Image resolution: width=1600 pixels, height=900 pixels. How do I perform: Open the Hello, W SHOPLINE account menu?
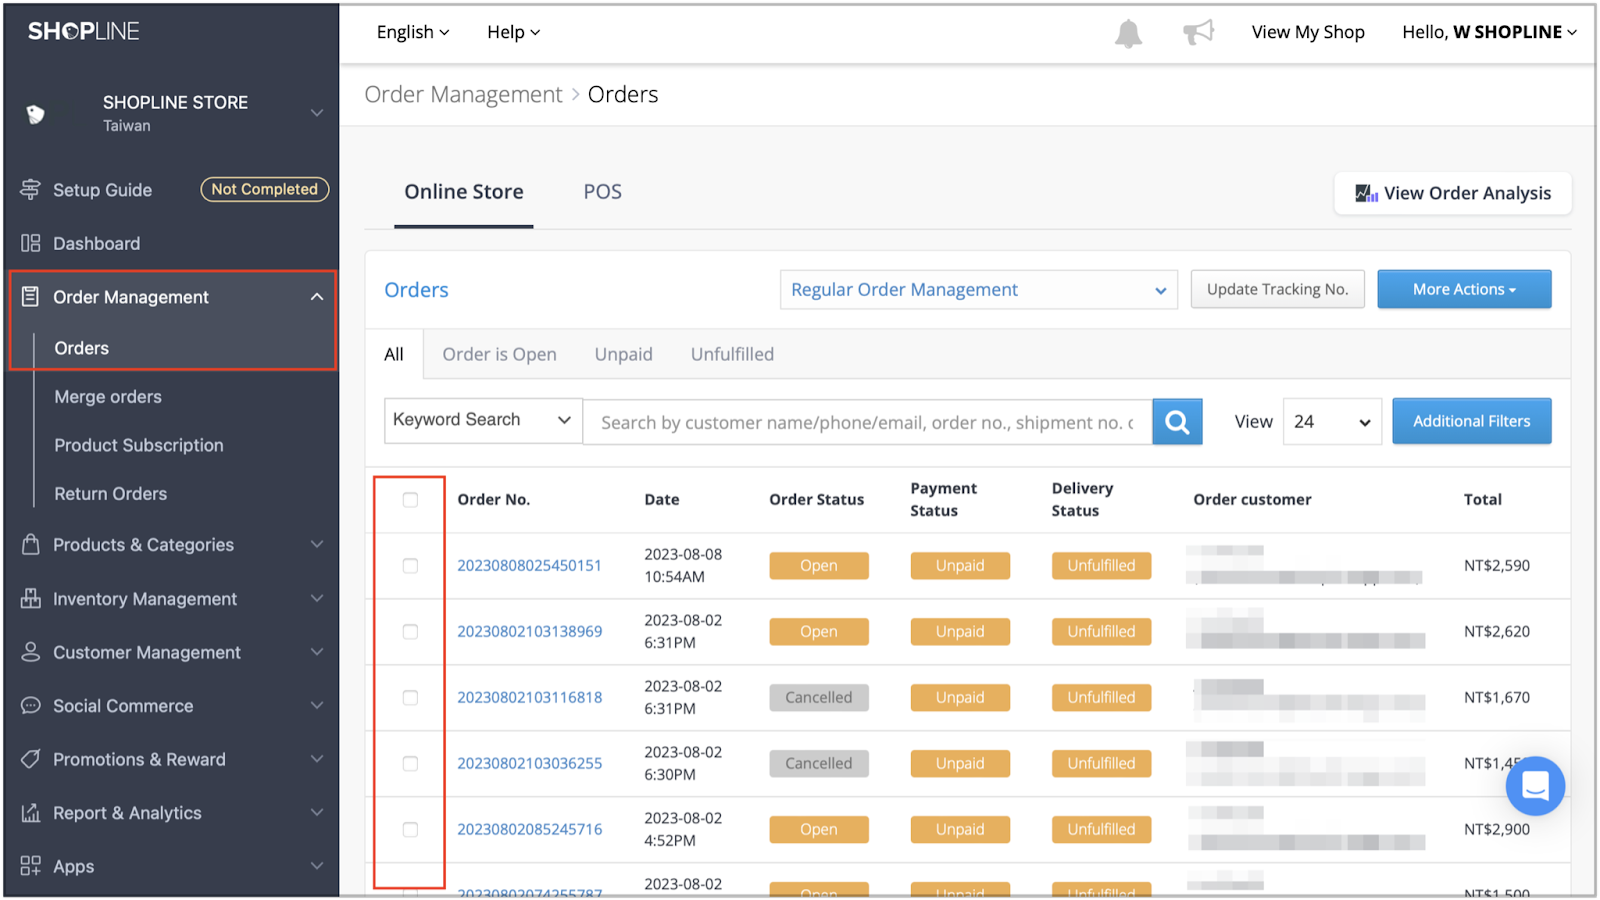[x=1489, y=32]
